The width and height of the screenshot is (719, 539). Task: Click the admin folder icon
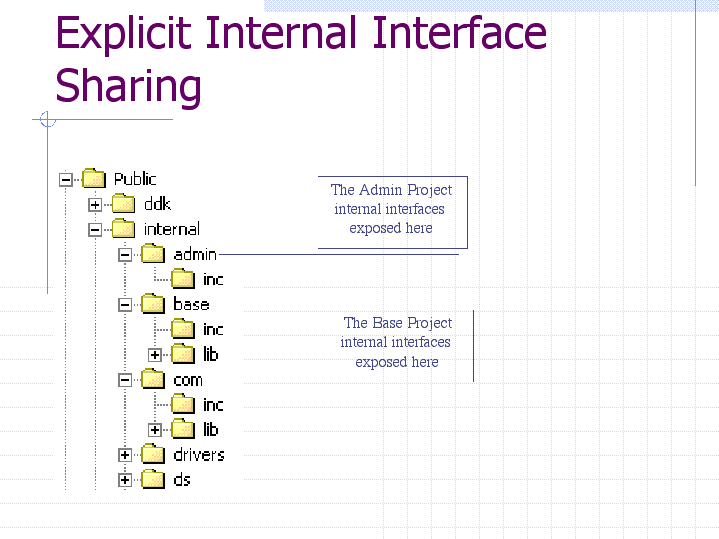point(153,254)
